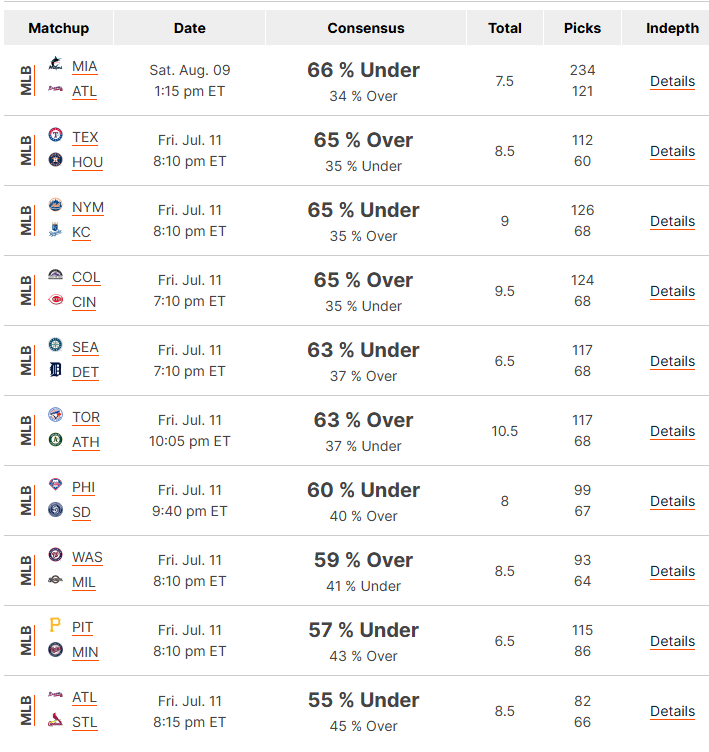Open the NYM team link
Viewport: 709px width, 752px height.
[x=88, y=207]
